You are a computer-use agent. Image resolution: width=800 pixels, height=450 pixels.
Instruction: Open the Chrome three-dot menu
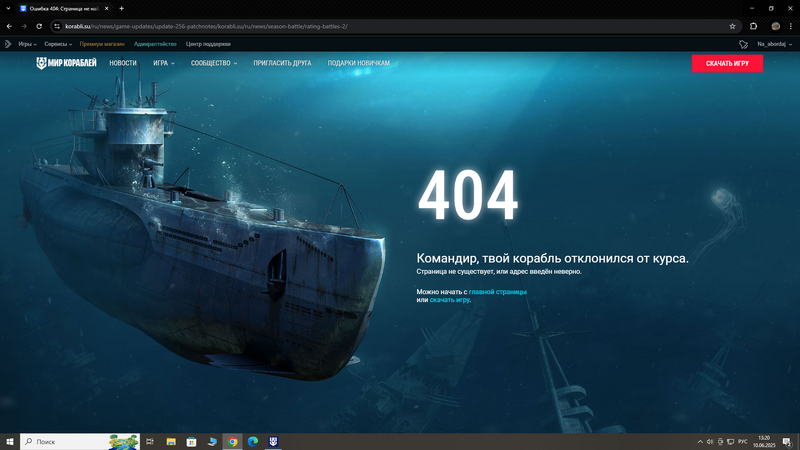click(791, 26)
